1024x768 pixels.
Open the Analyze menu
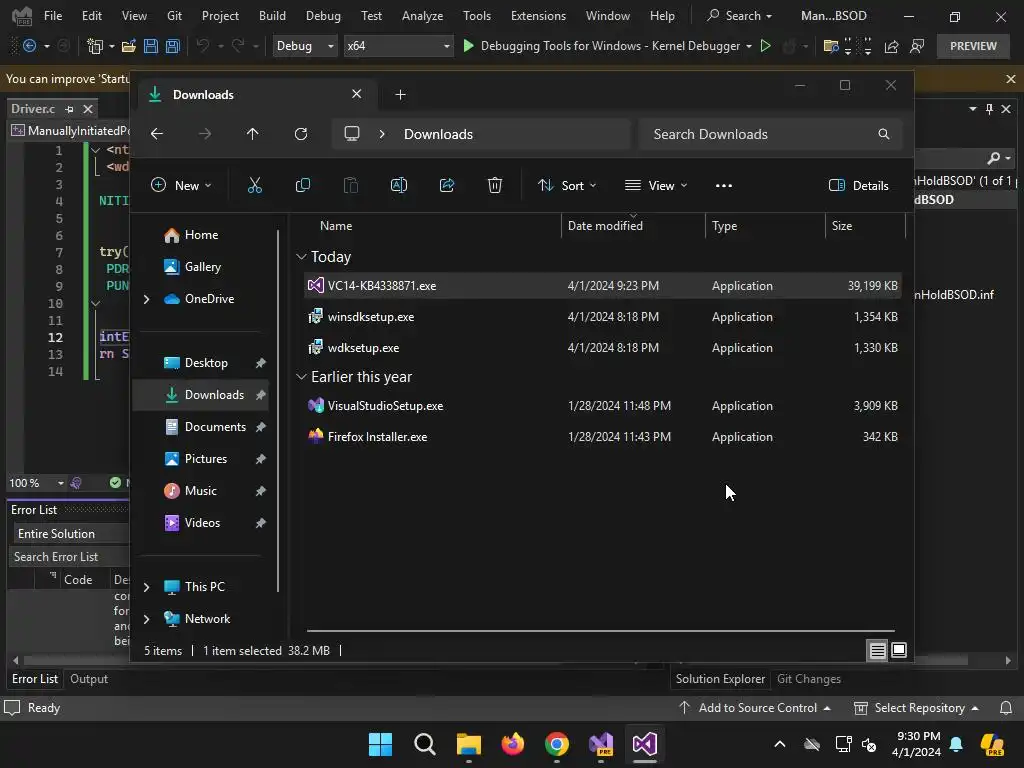[x=423, y=16]
